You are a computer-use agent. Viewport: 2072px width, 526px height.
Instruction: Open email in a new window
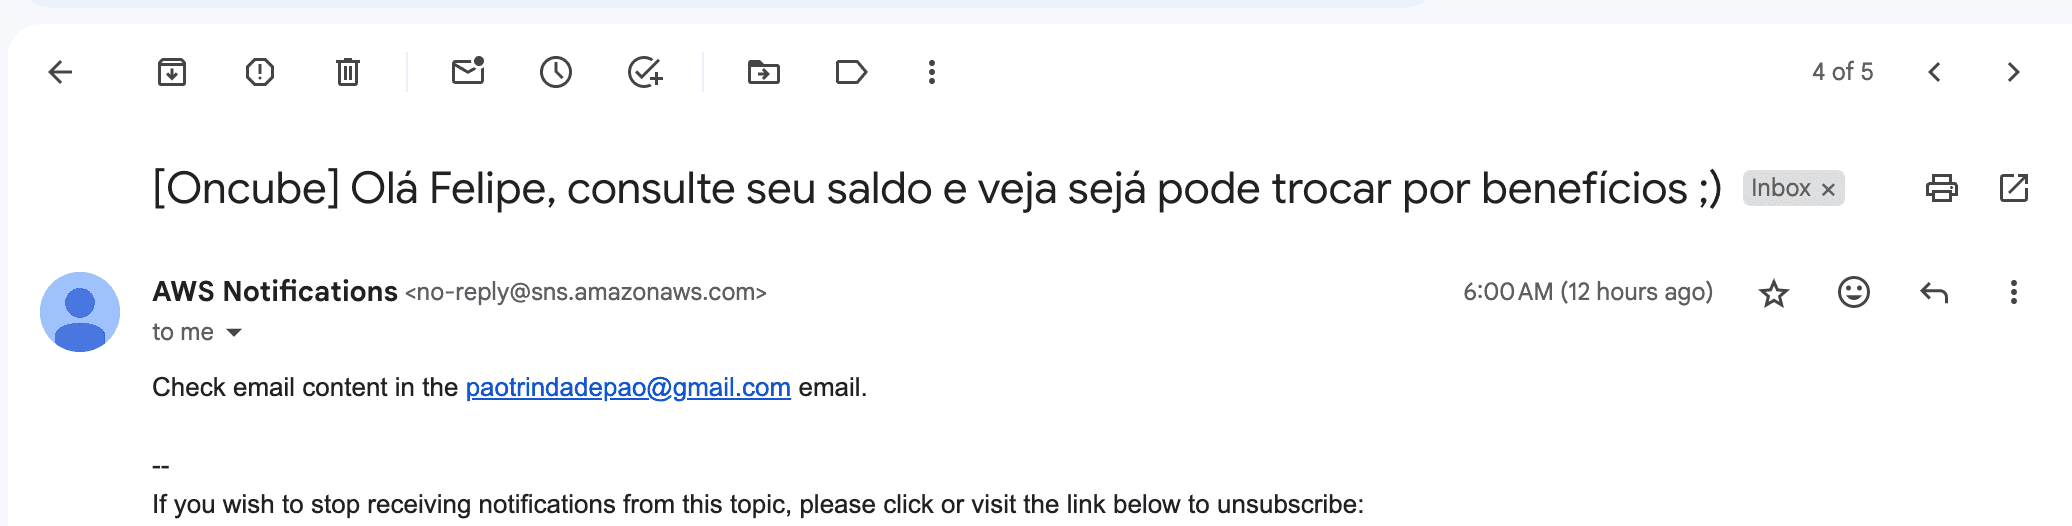coord(2014,188)
